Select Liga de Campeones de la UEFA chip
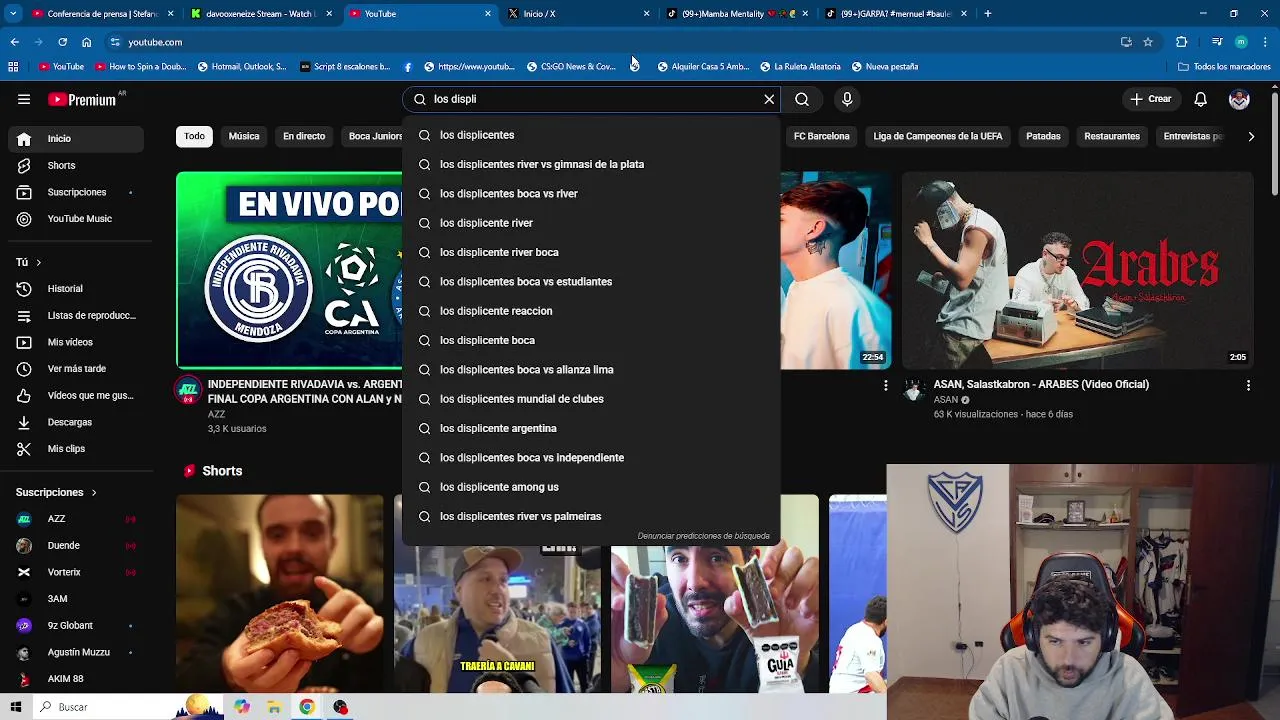1280x720 pixels. pos(938,136)
